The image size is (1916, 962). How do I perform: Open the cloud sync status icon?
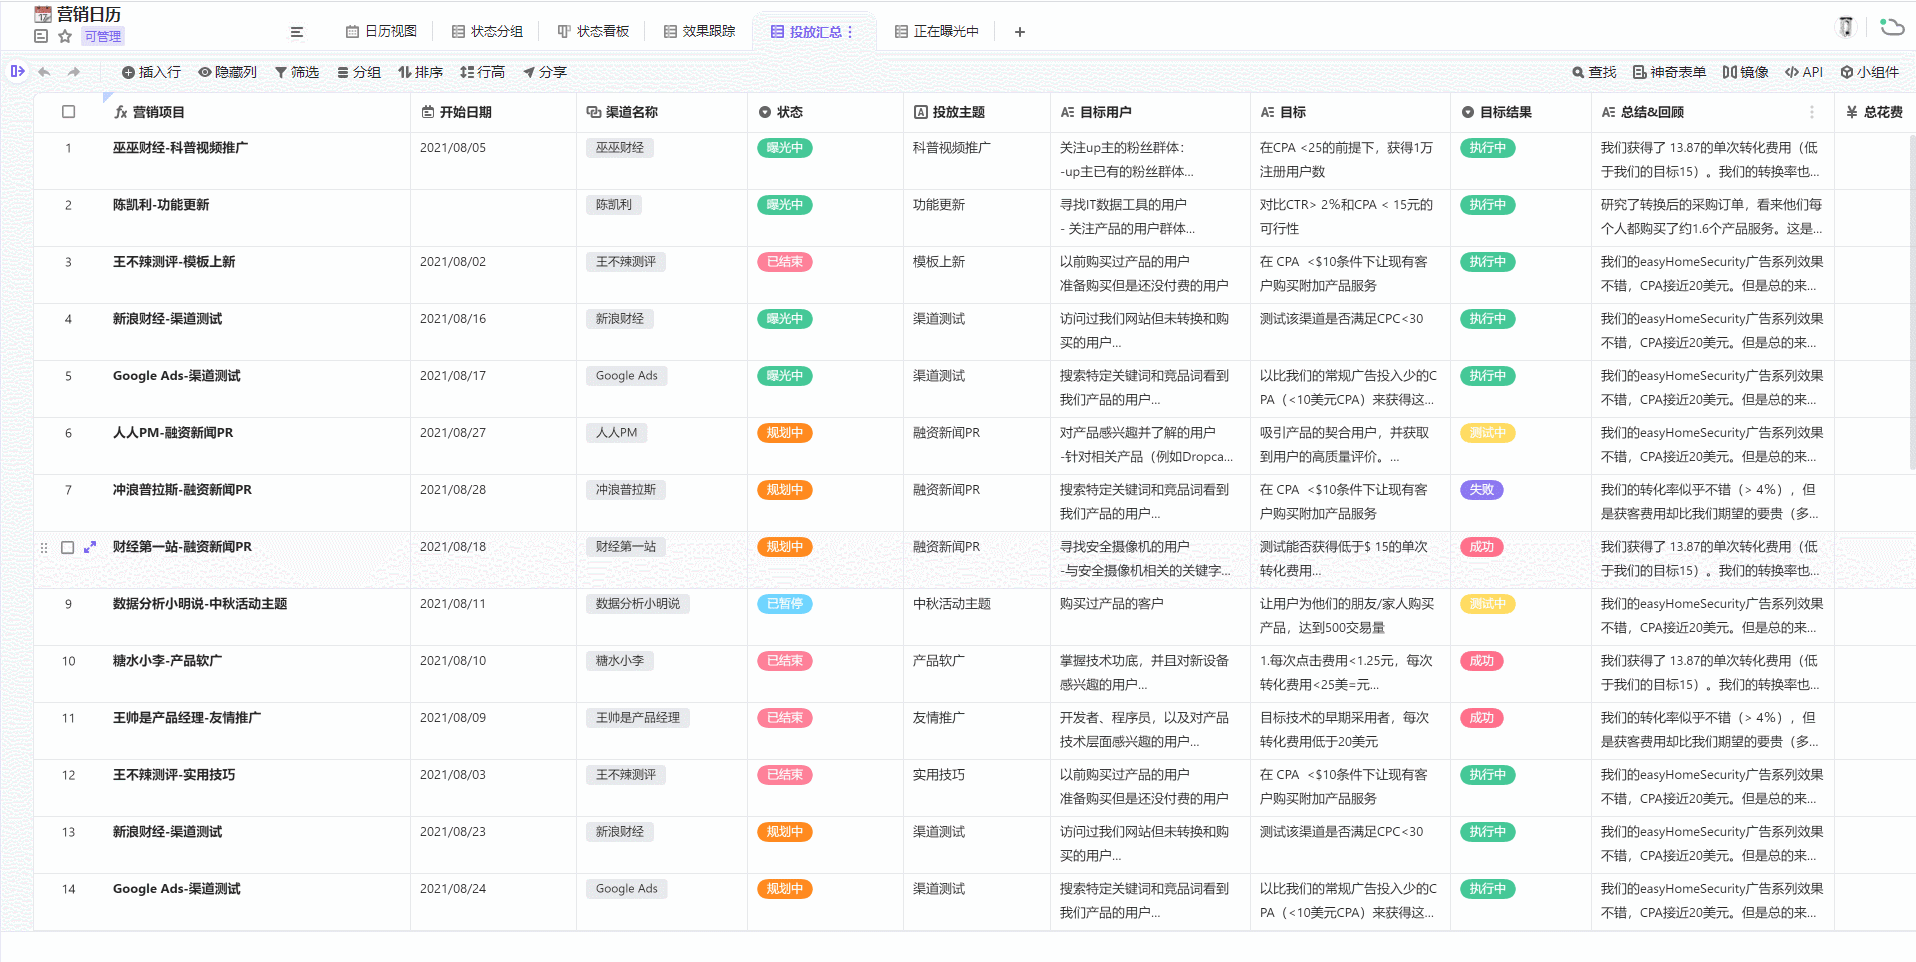click(1891, 27)
